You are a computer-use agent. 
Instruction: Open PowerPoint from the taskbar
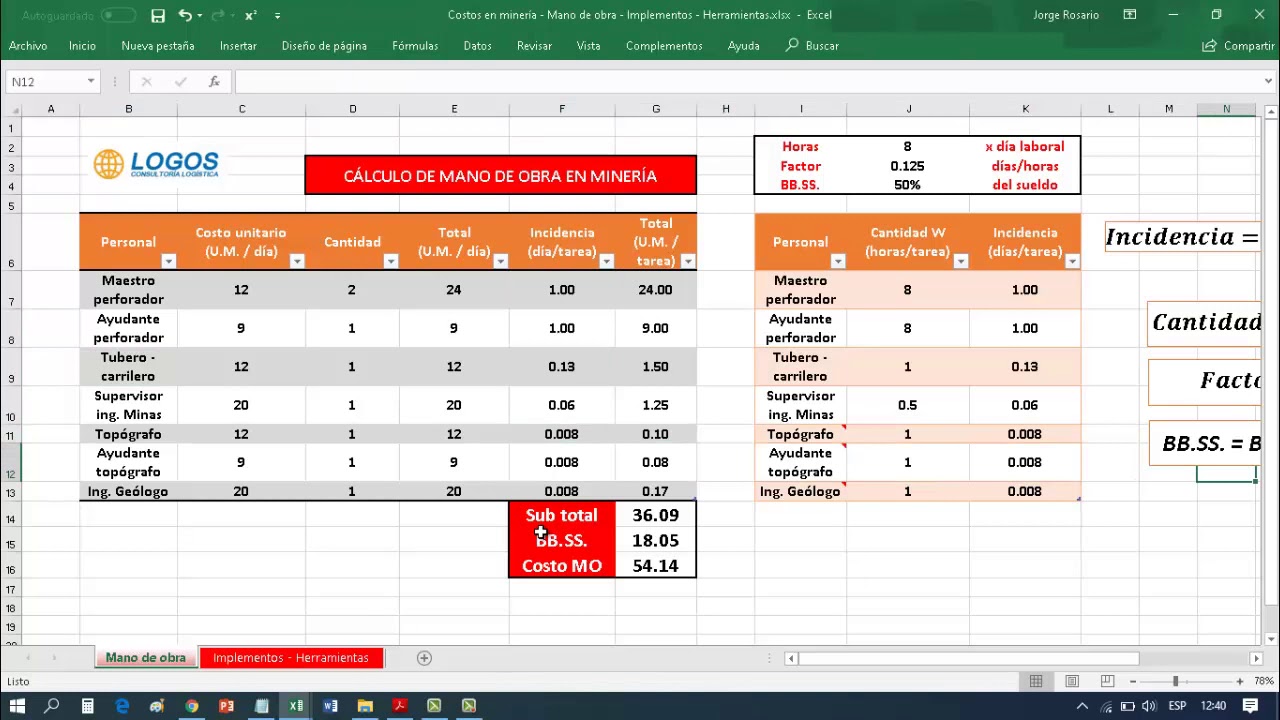click(x=226, y=706)
